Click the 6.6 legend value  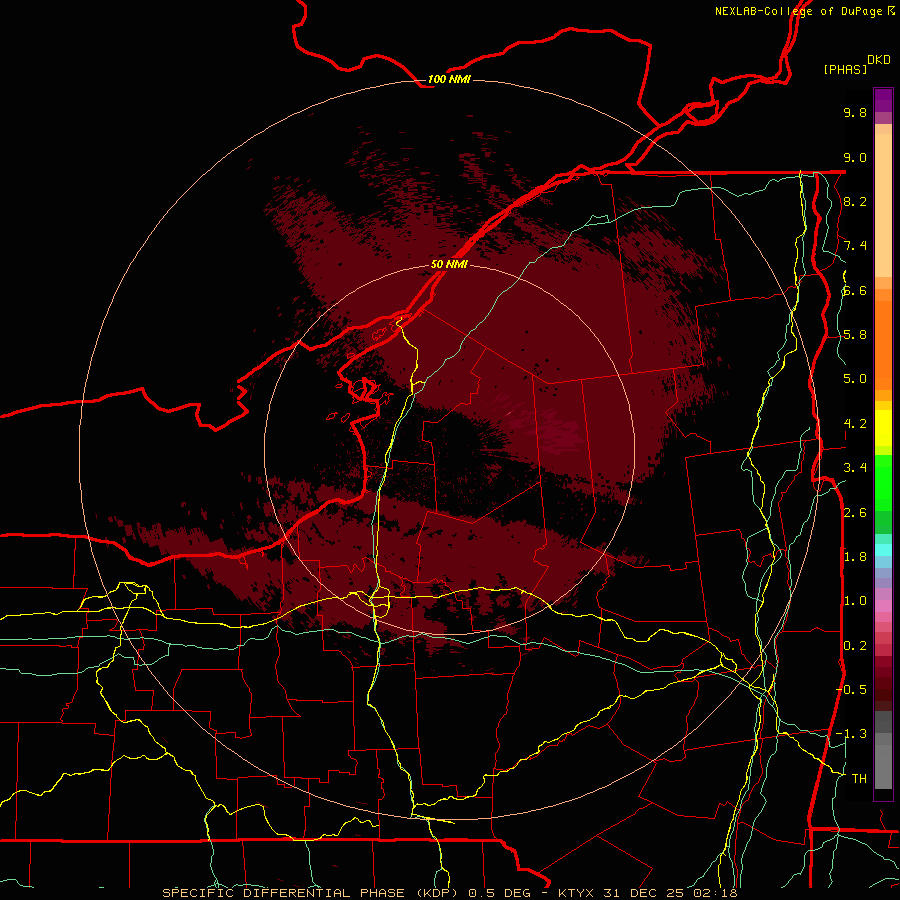pyautogui.click(x=855, y=290)
